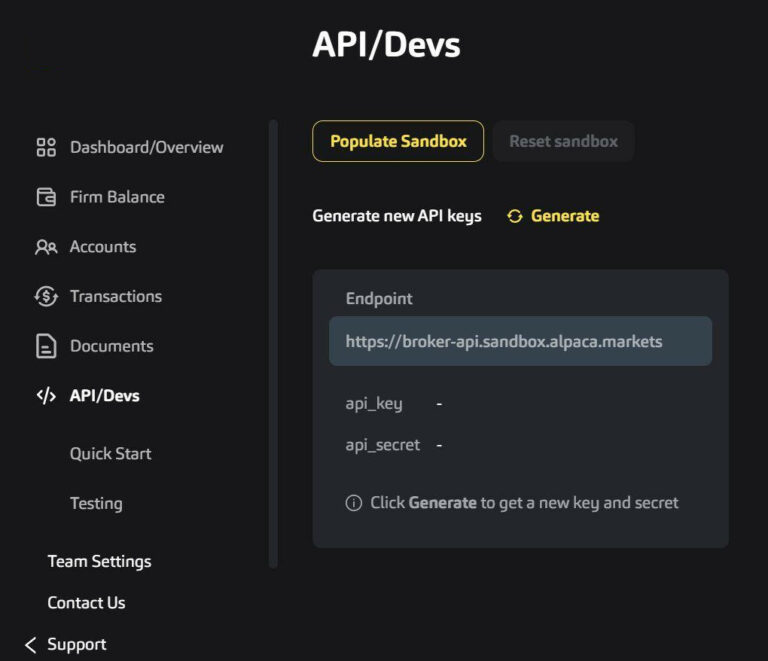Select API/Devs in sidebar
The width and height of the screenshot is (768, 661).
click(104, 396)
